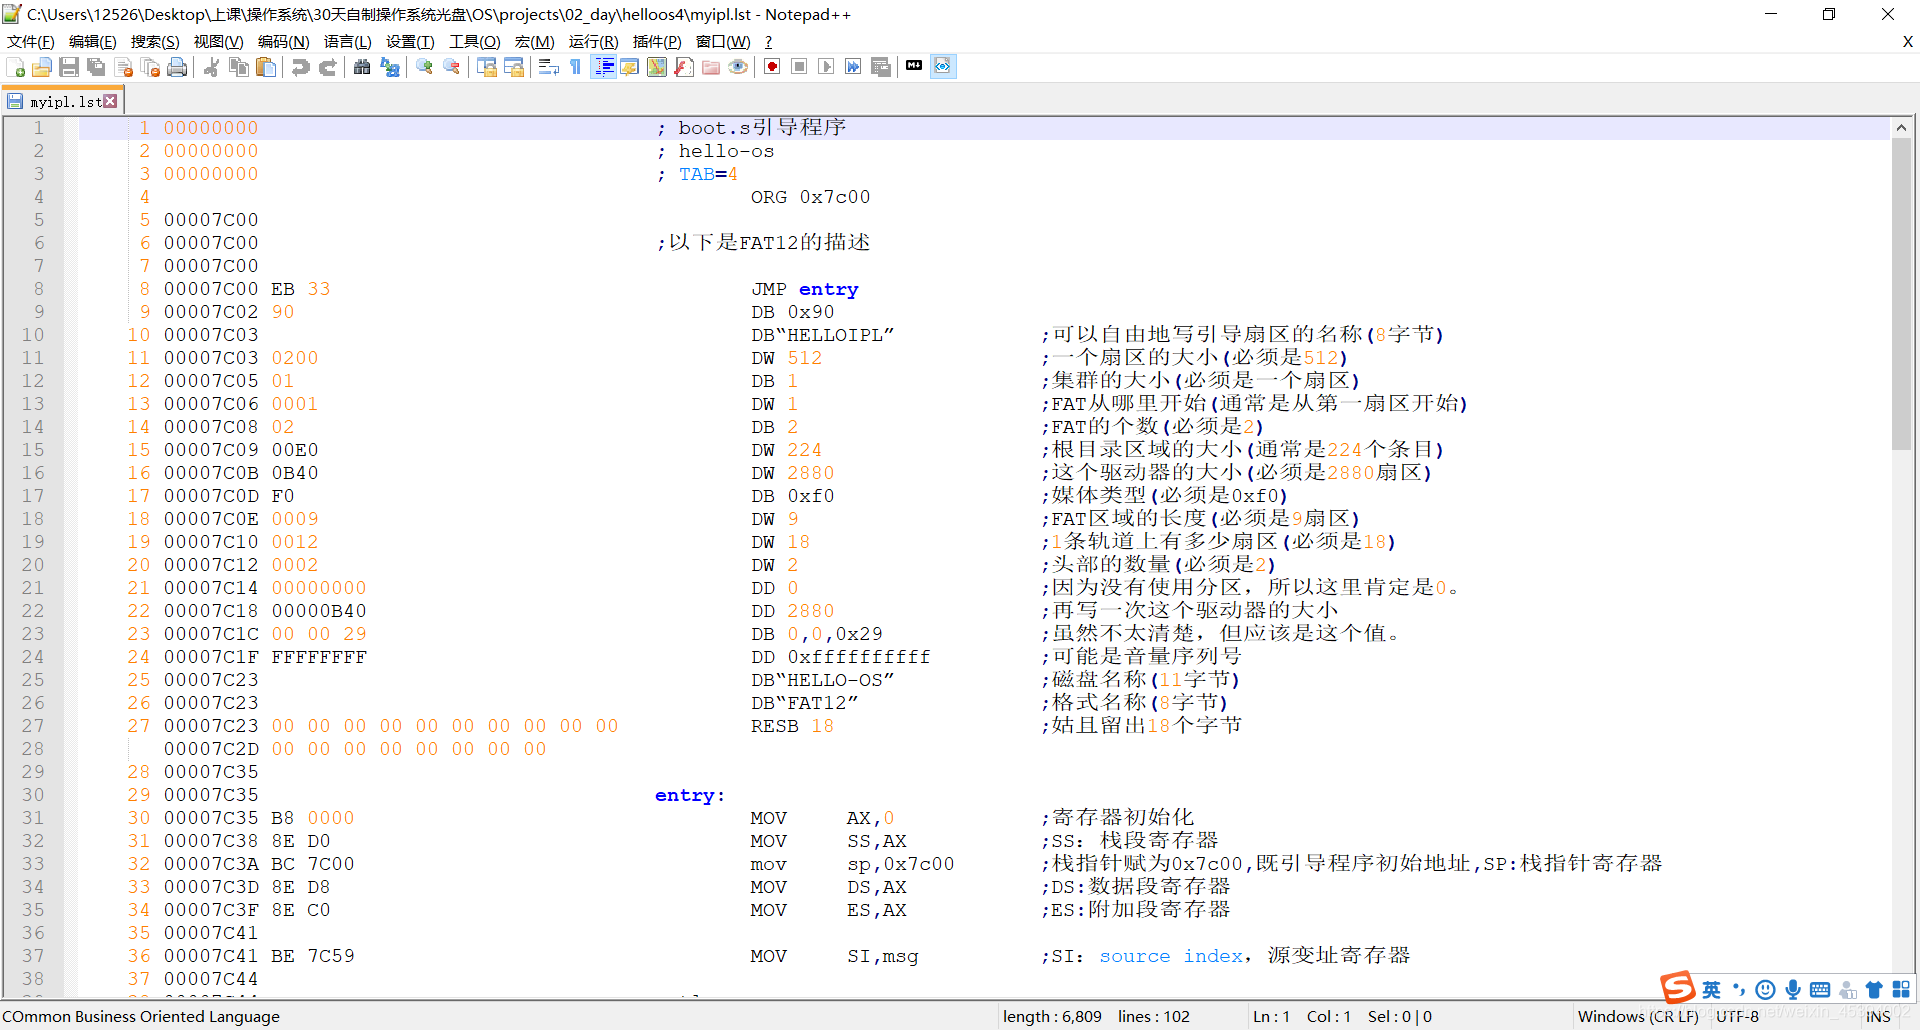Open the 编码(N) menu

pos(284,42)
